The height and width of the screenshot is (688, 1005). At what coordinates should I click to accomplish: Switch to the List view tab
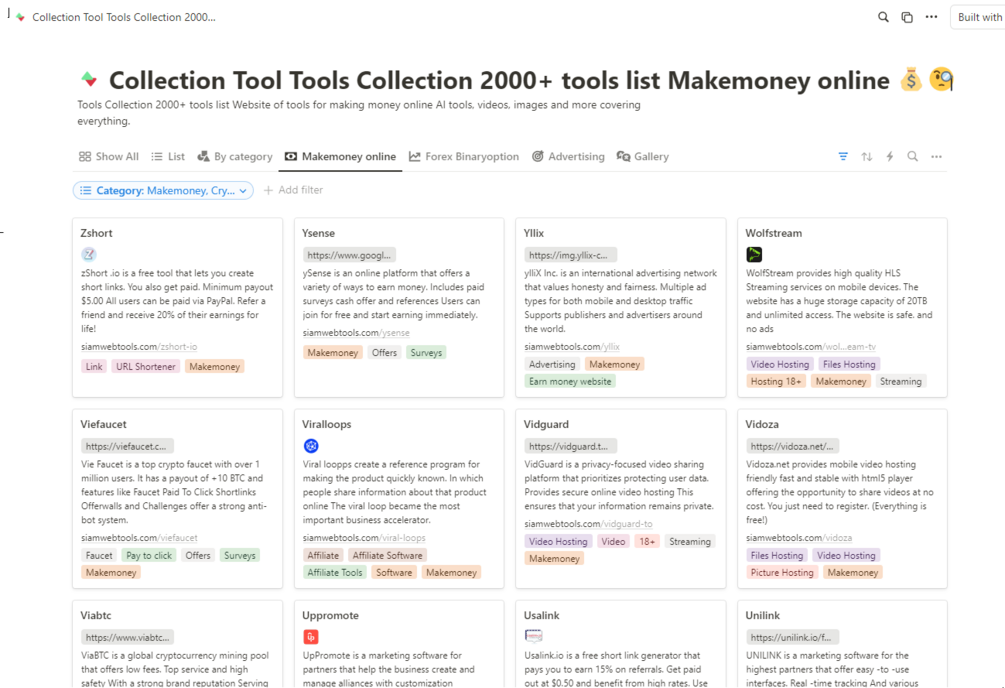tap(168, 156)
